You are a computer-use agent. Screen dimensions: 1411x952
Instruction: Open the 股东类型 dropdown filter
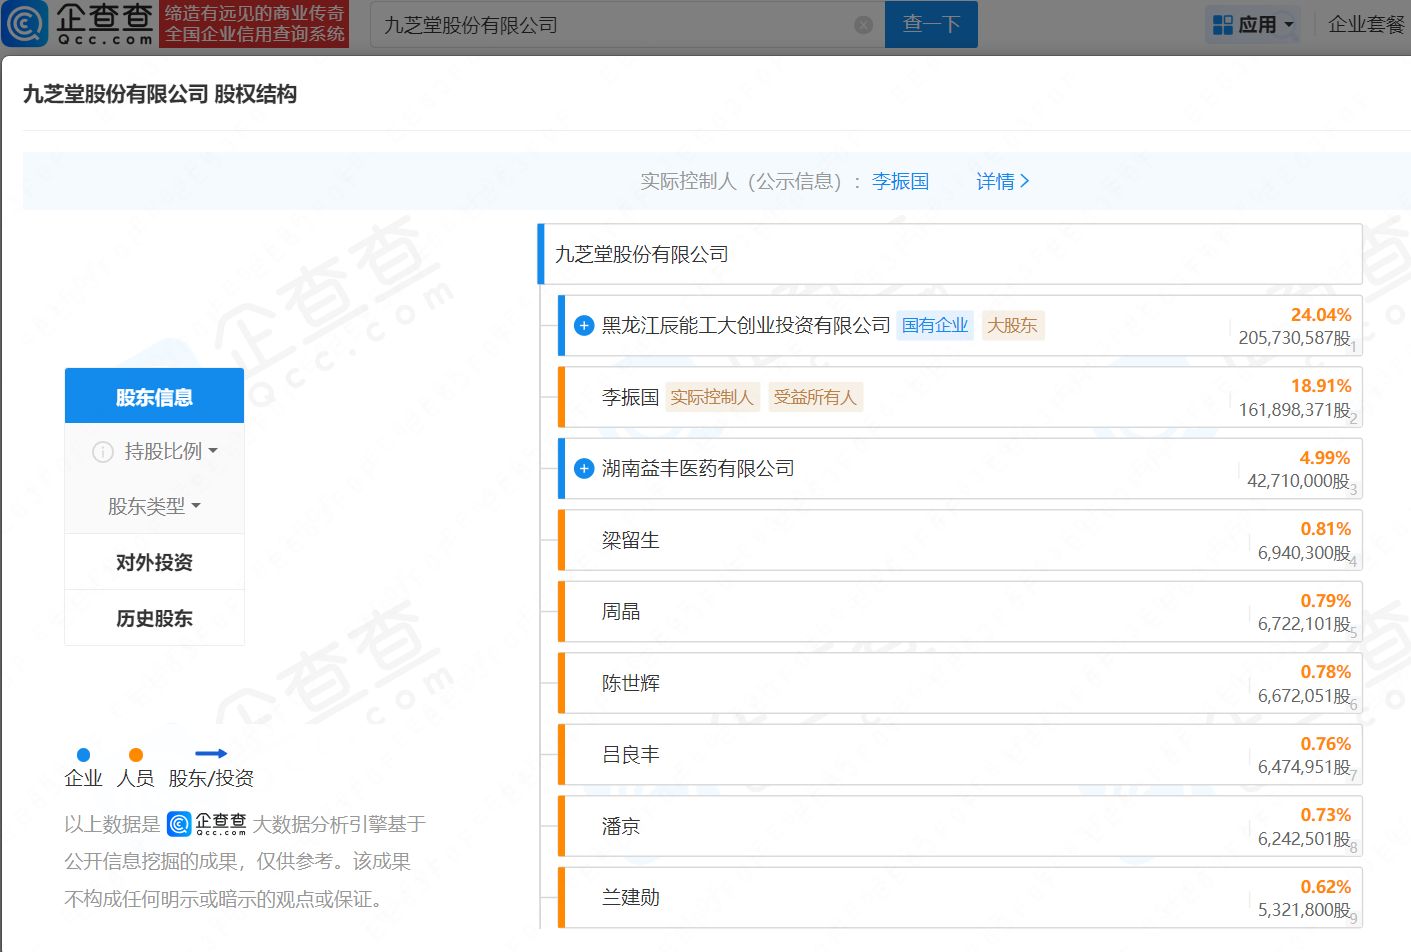[x=155, y=507]
